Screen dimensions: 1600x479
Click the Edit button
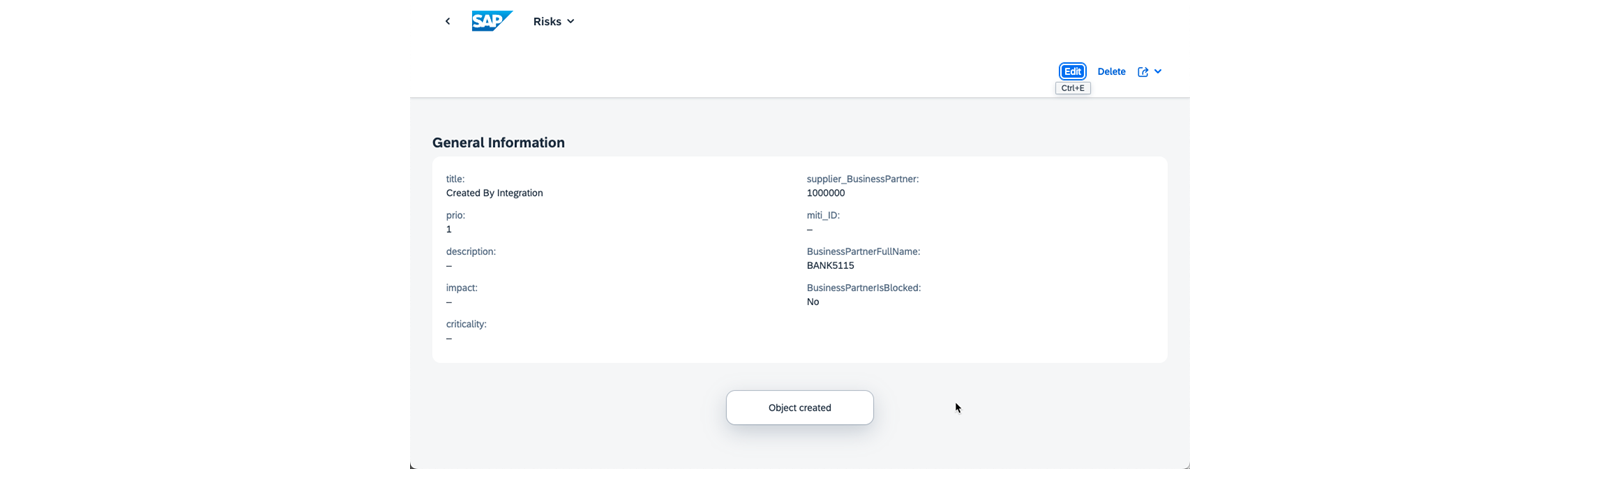1072,71
